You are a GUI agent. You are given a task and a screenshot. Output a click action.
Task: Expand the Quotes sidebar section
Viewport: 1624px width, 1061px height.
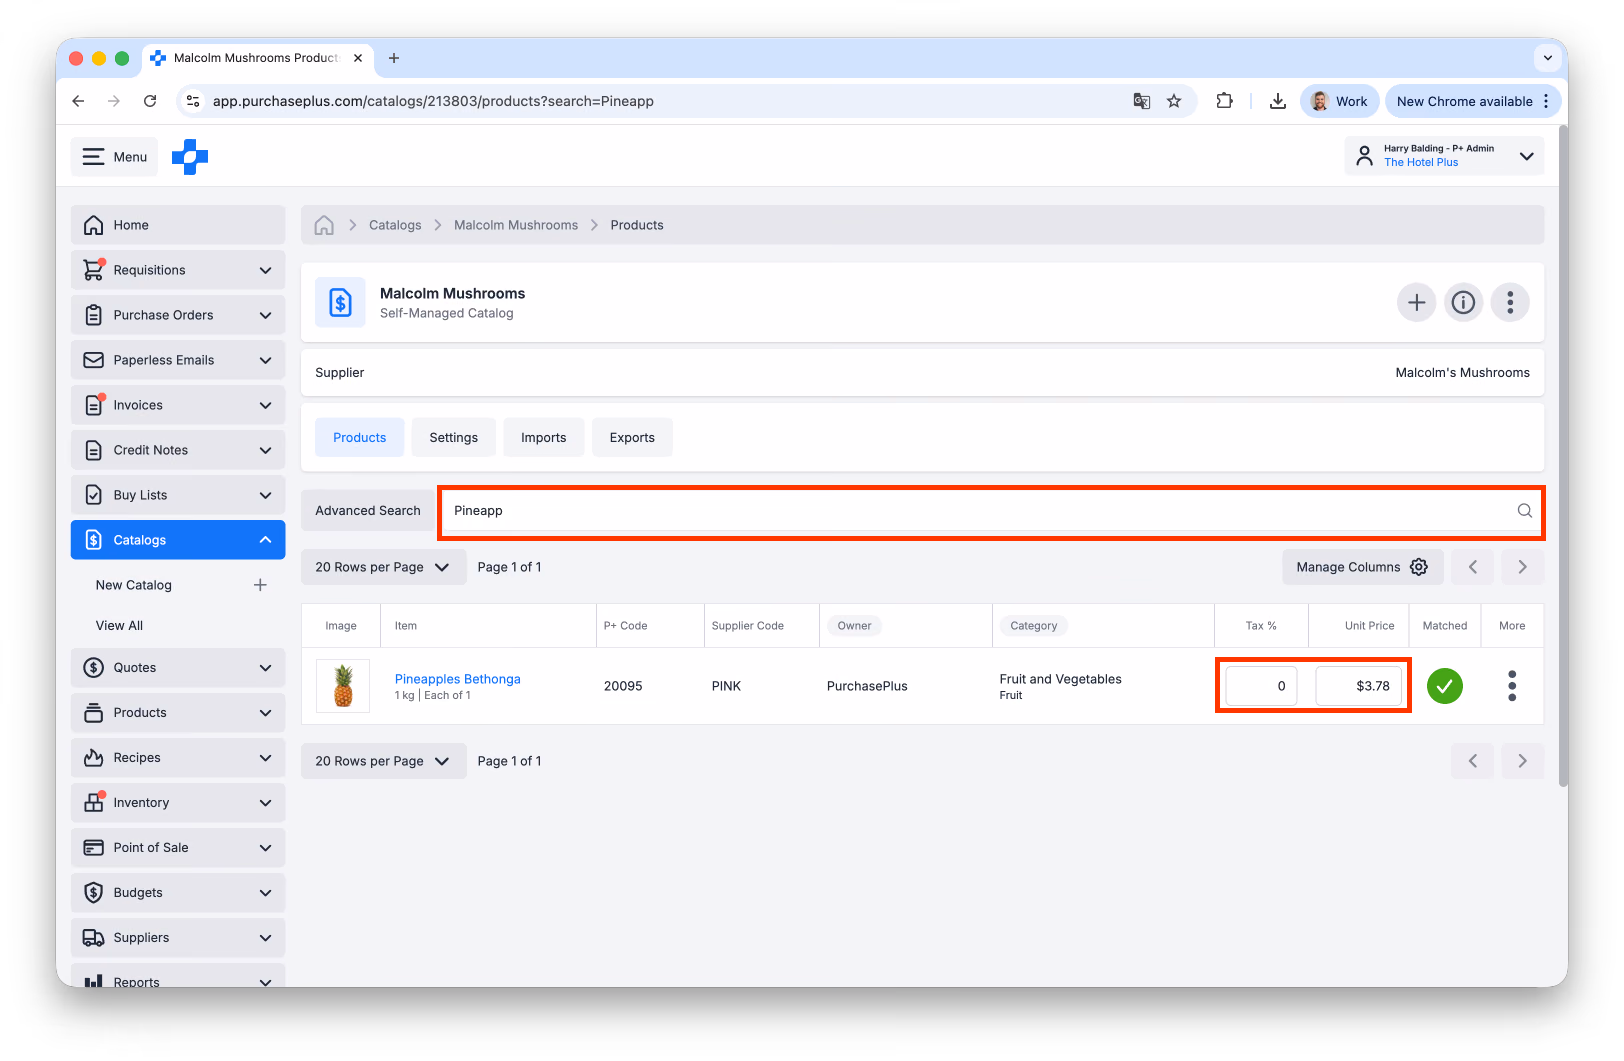tap(178, 668)
